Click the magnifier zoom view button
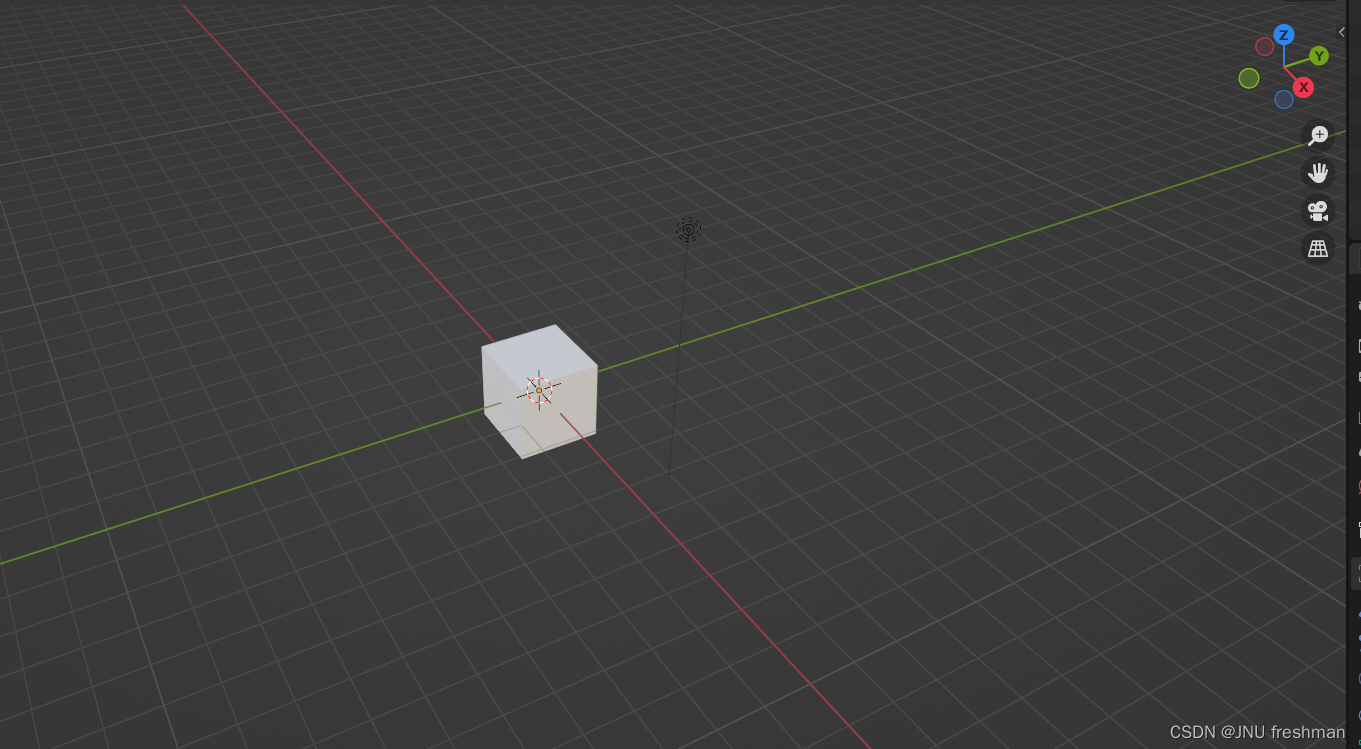This screenshot has height=749, width=1361. 1318,135
